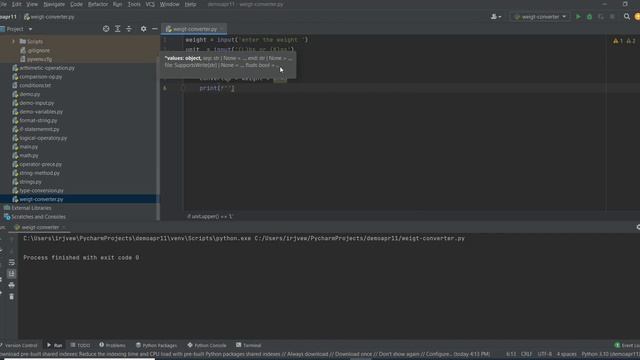
Task: Open Run tool window button
Action: (54, 345)
